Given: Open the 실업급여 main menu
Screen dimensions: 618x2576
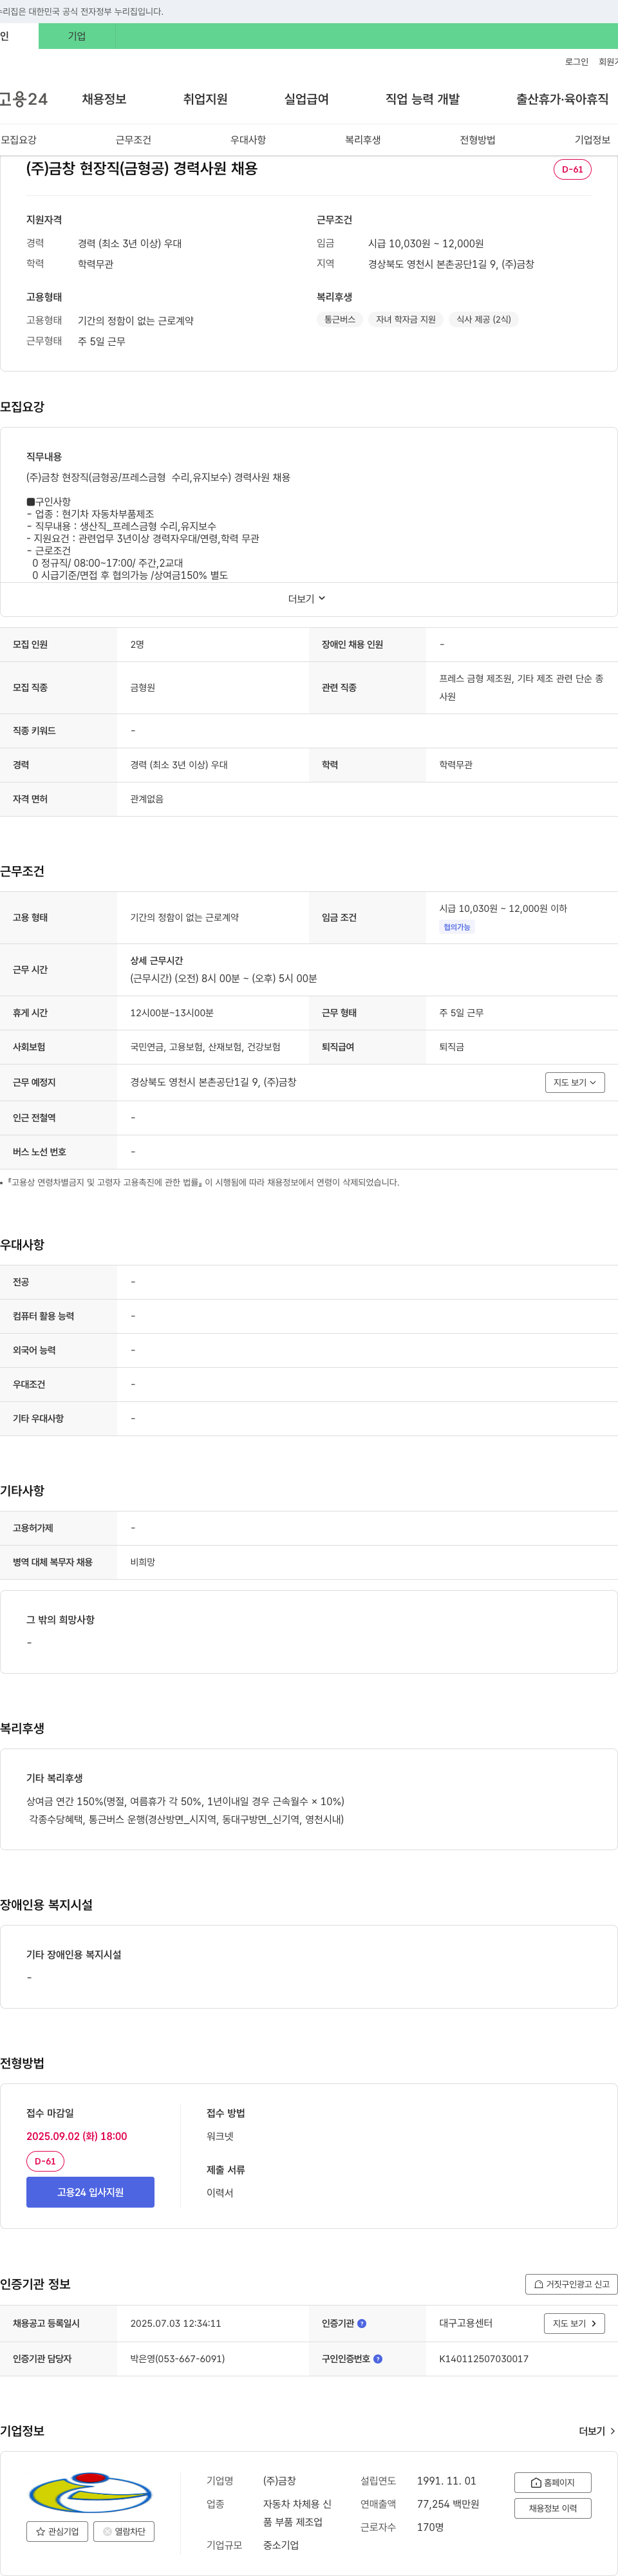Looking at the screenshot, I should 306,99.
